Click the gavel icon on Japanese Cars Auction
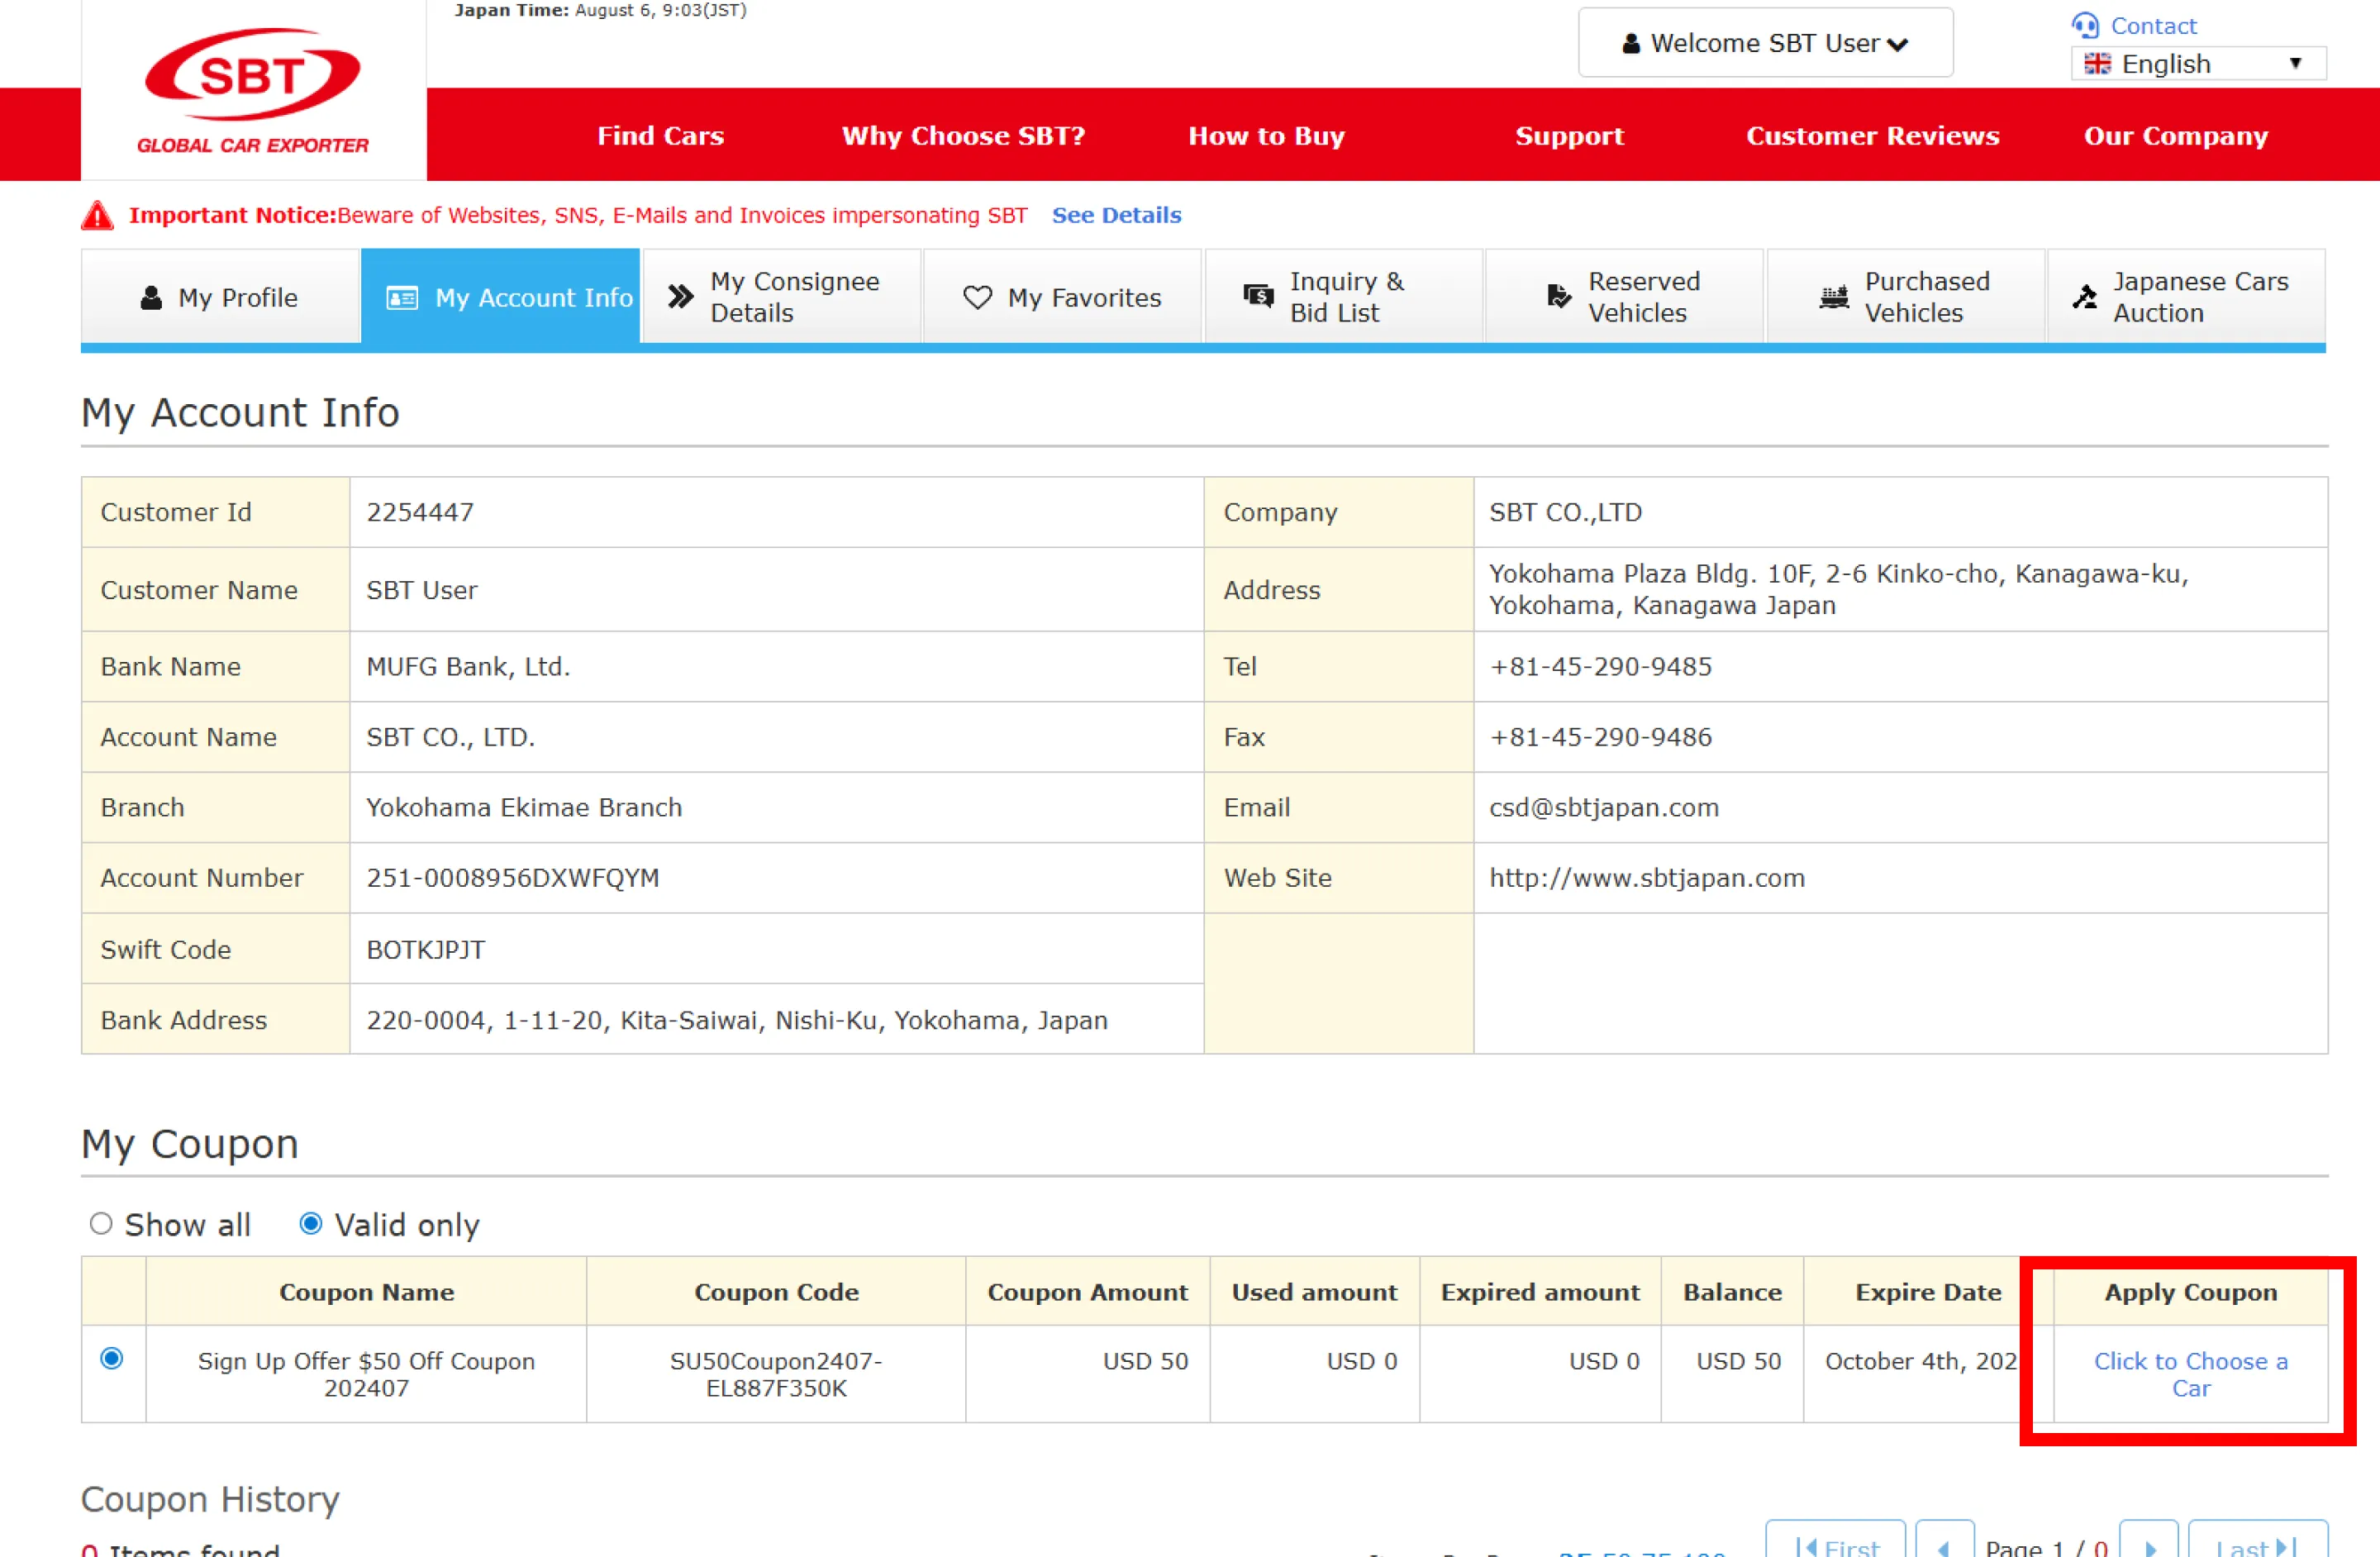Viewport: 2380px width, 1557px height. point(2084,297)
